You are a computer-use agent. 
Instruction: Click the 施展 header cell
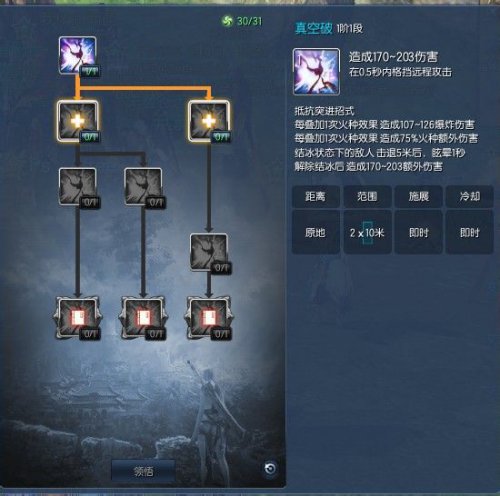pyautogui.click(x=419, y=196)
